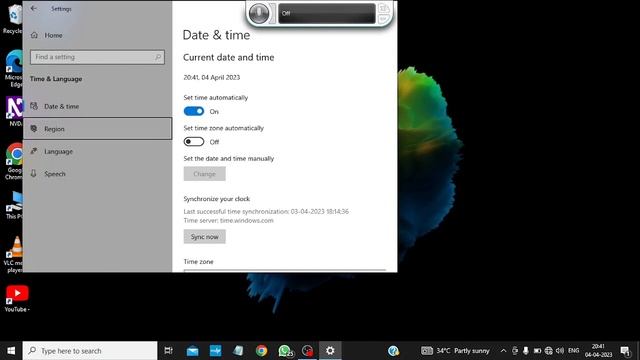Click the Speech Recognition status display showing Off

[327, 13]
